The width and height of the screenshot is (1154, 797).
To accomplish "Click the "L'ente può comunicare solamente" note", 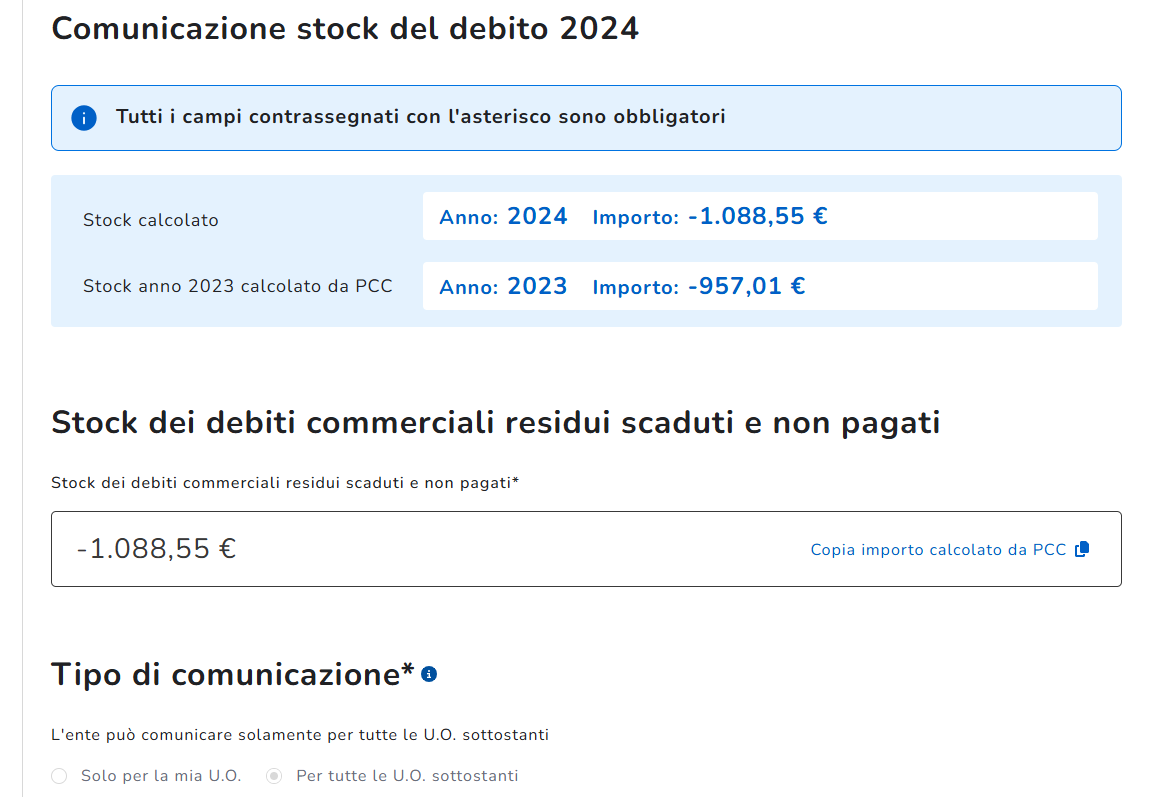I will click(300, 735).
